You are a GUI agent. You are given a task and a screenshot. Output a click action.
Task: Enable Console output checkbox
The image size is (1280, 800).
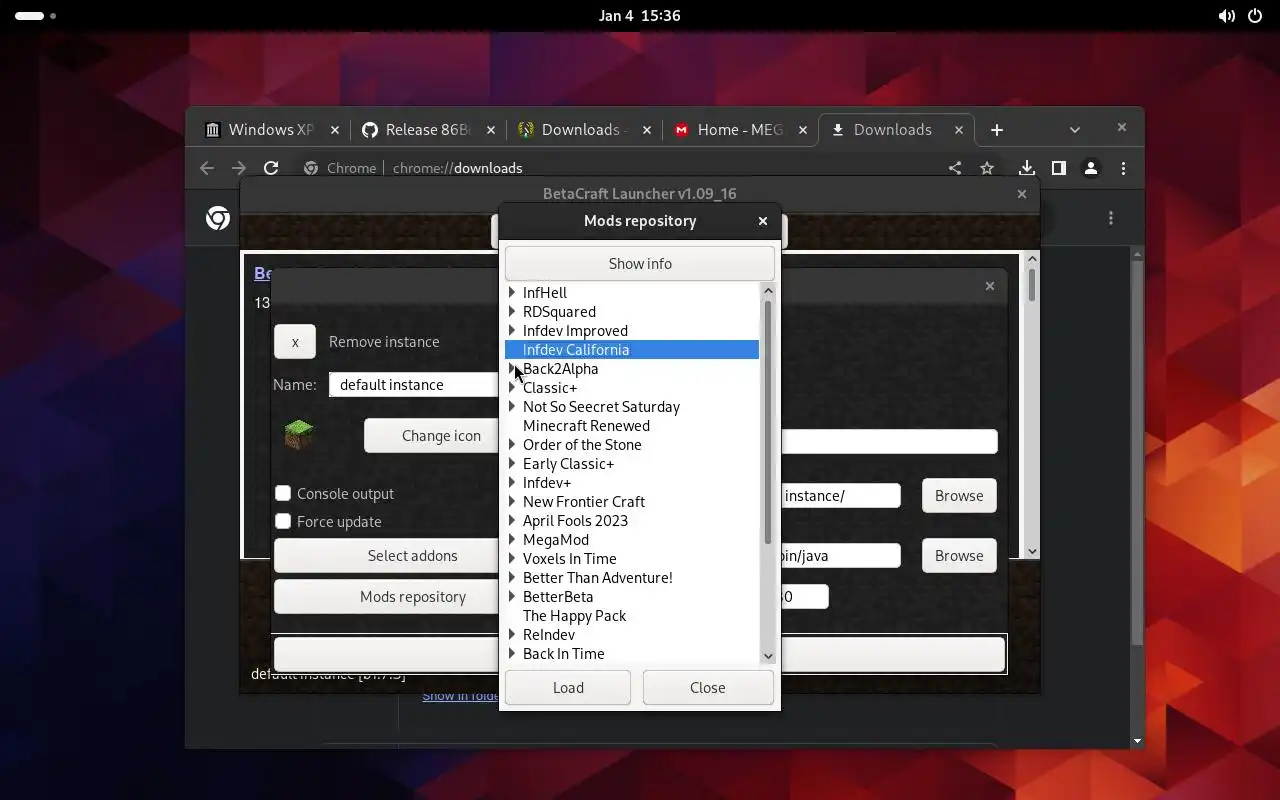[283, 493]
